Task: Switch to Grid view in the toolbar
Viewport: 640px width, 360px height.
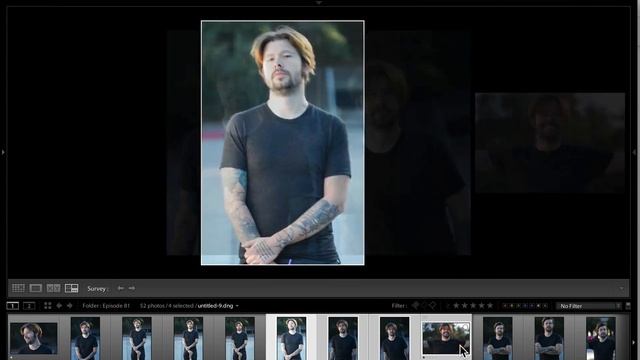Action: (18, 288)
